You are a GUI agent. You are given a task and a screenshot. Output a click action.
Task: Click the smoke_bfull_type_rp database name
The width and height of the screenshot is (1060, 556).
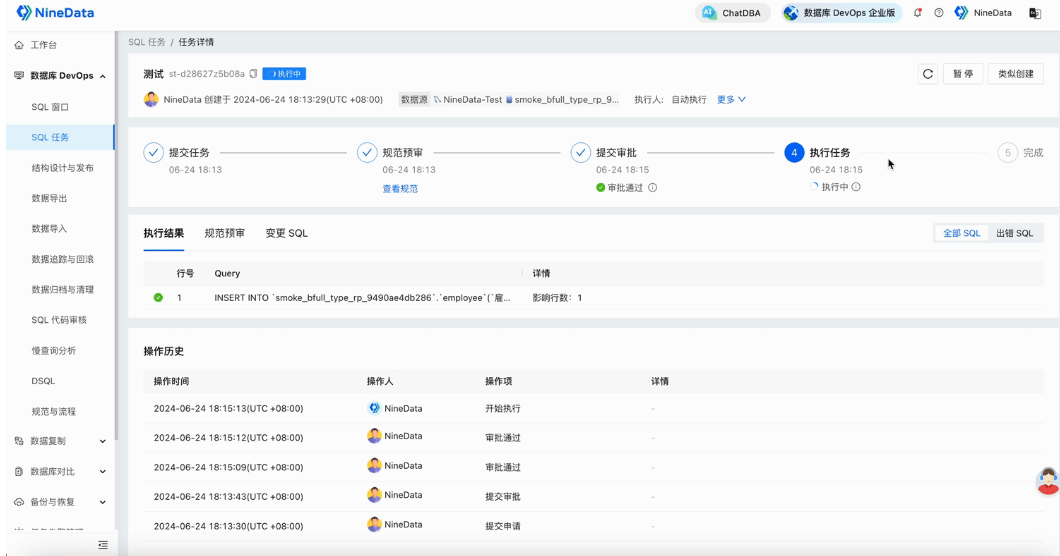coord(562,99)
